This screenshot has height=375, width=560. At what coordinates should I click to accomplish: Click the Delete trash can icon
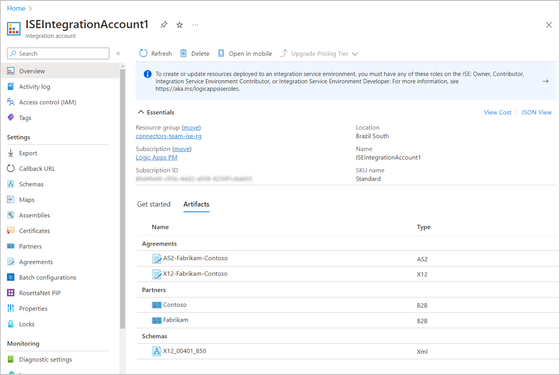pyautogui.click(x=183, y=53)
